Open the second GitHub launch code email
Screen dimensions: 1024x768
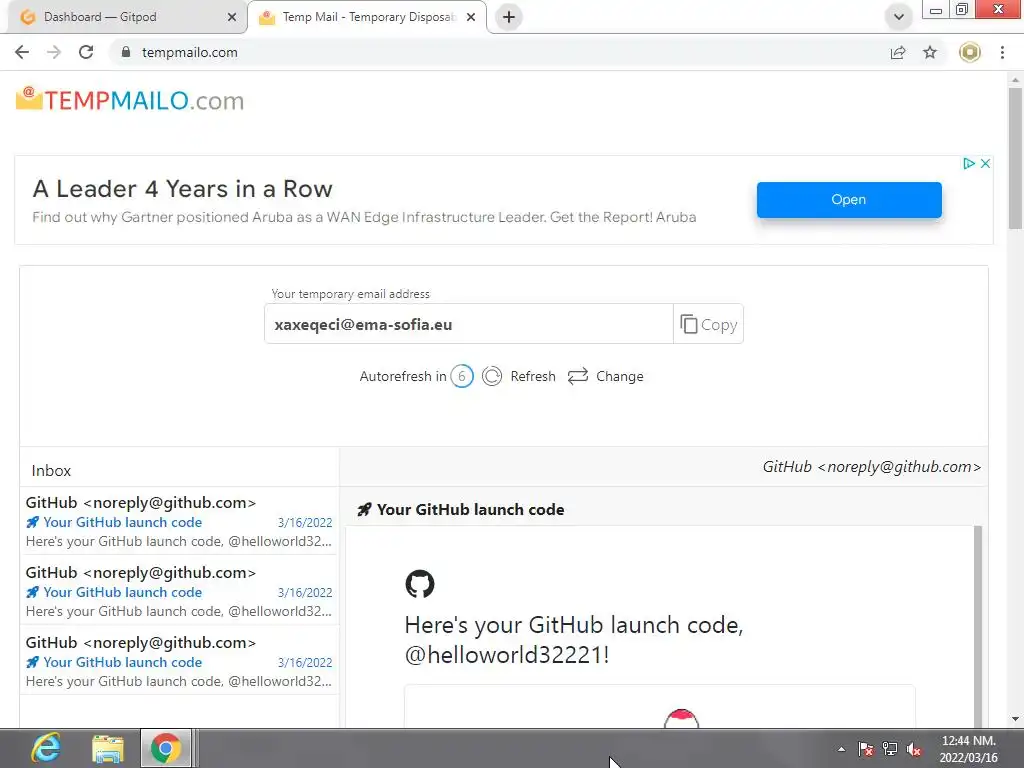coord(179,592)
